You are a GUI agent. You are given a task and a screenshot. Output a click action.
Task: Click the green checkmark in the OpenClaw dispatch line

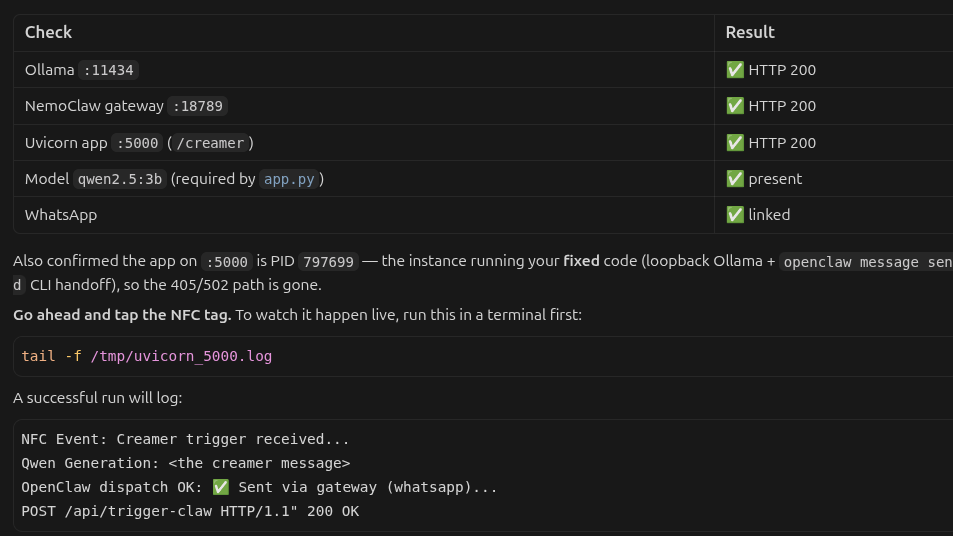221,487
